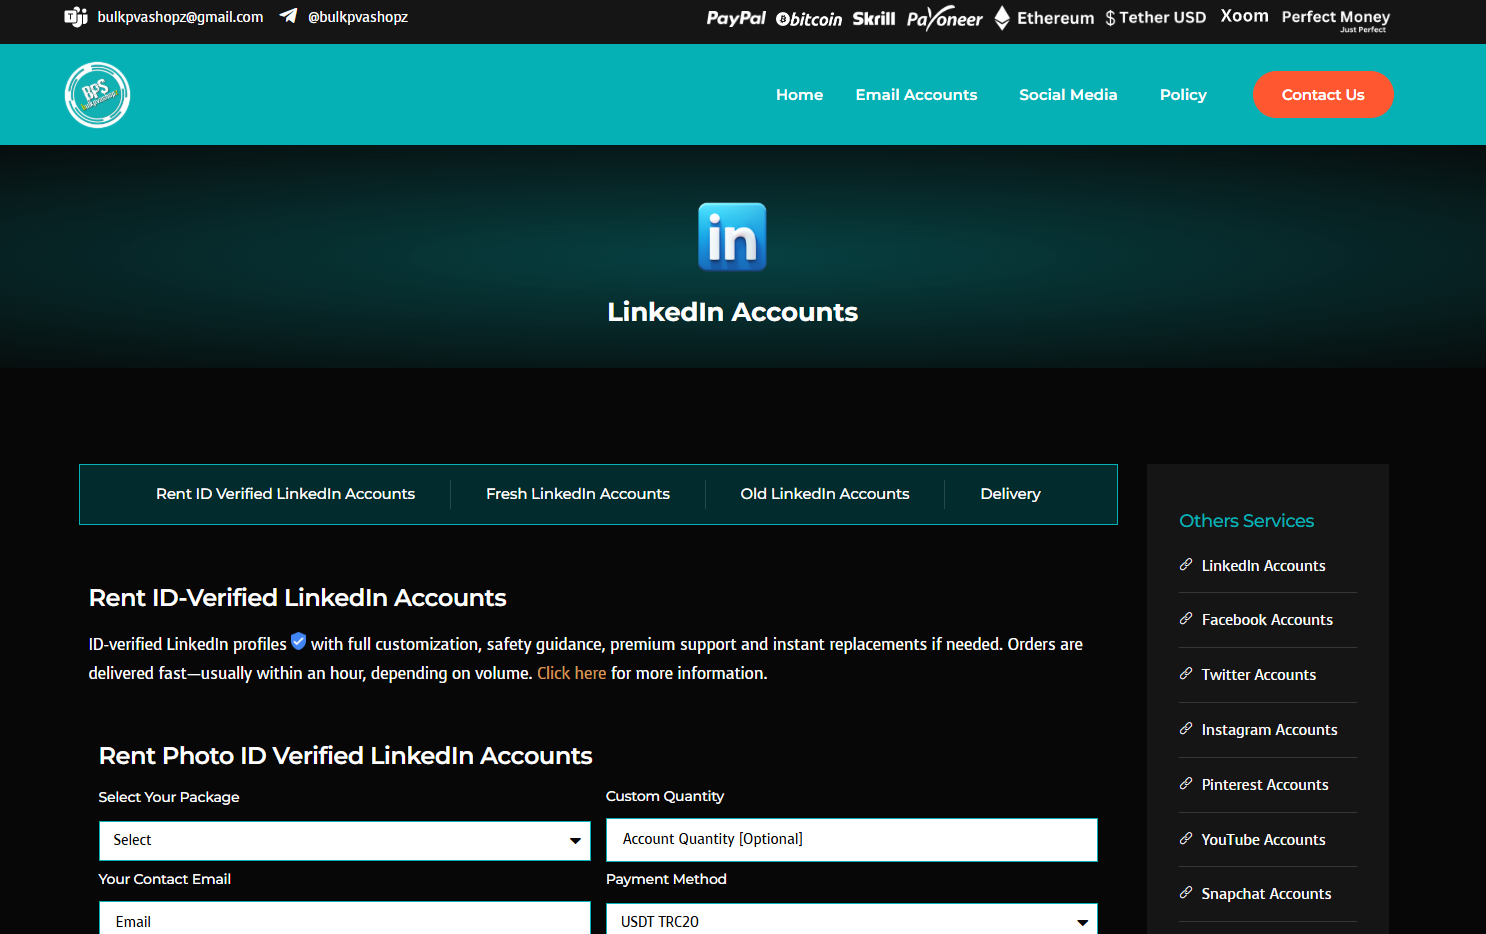Open the Policy menu item
The width and height of the screenshot is (1486, 934).
click(1183, 95)
